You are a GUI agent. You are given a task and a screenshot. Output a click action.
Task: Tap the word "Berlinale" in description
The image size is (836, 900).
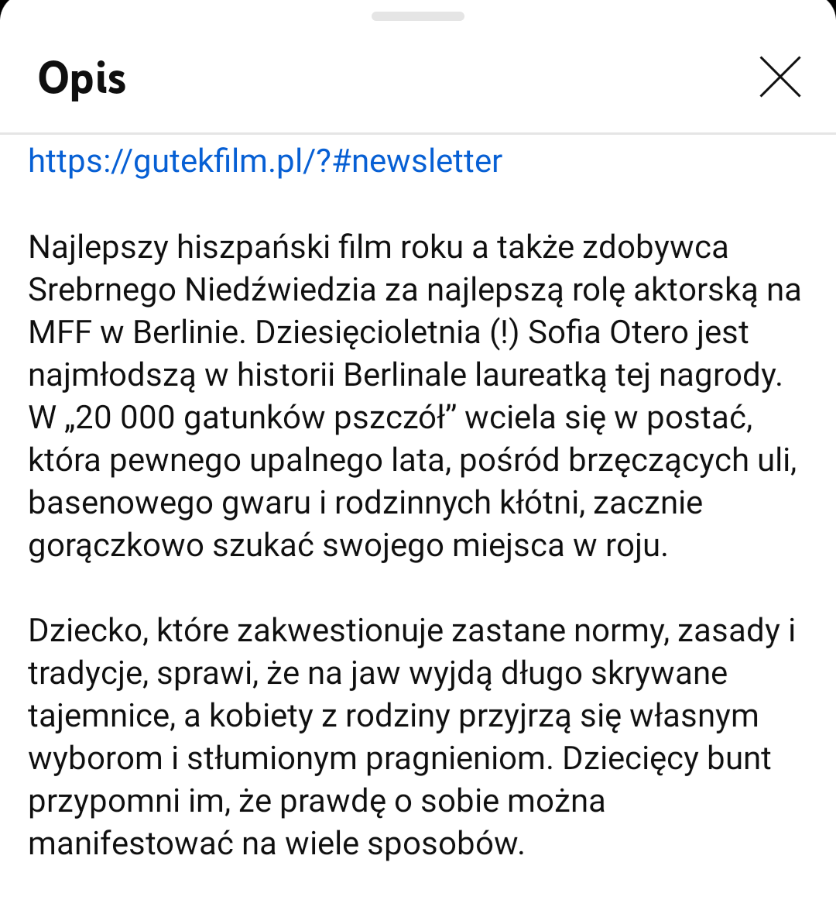405,375
